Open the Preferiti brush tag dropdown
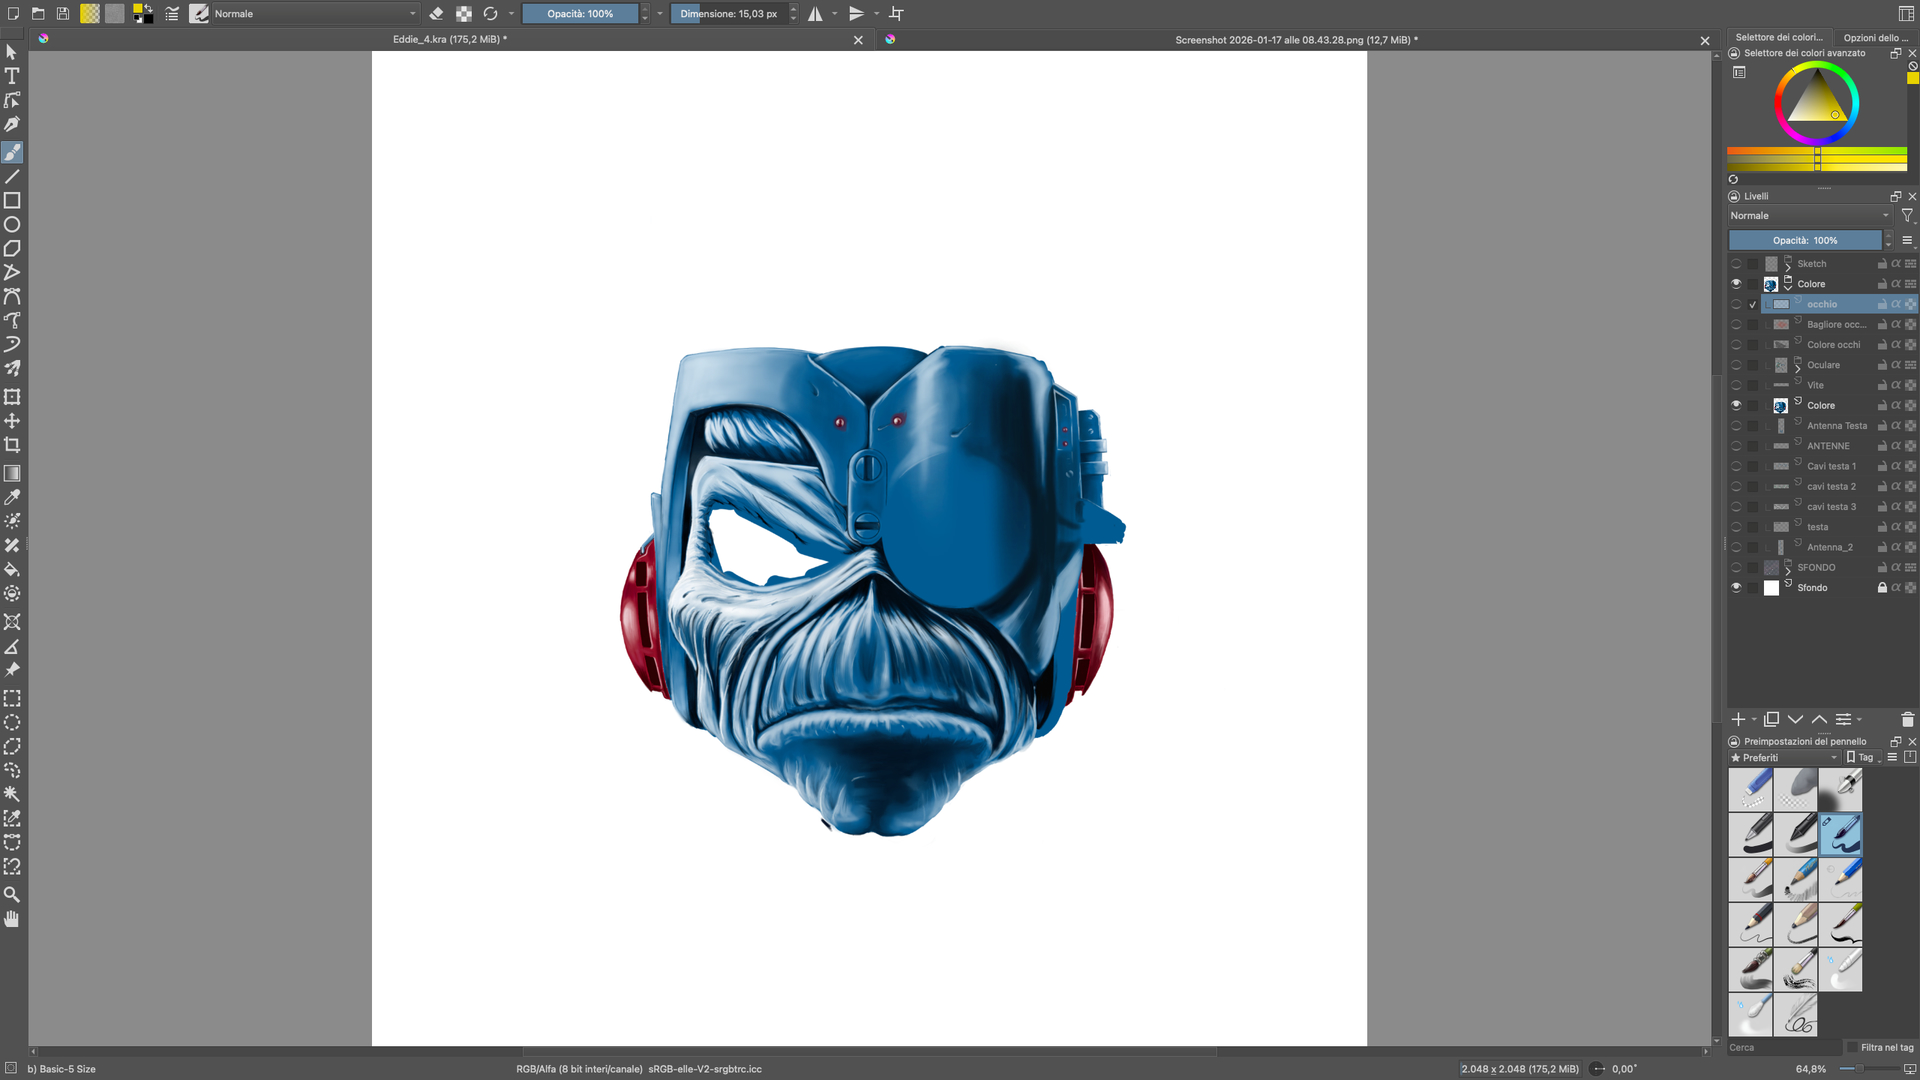 pyautogui.click(x=1785, y=758)
